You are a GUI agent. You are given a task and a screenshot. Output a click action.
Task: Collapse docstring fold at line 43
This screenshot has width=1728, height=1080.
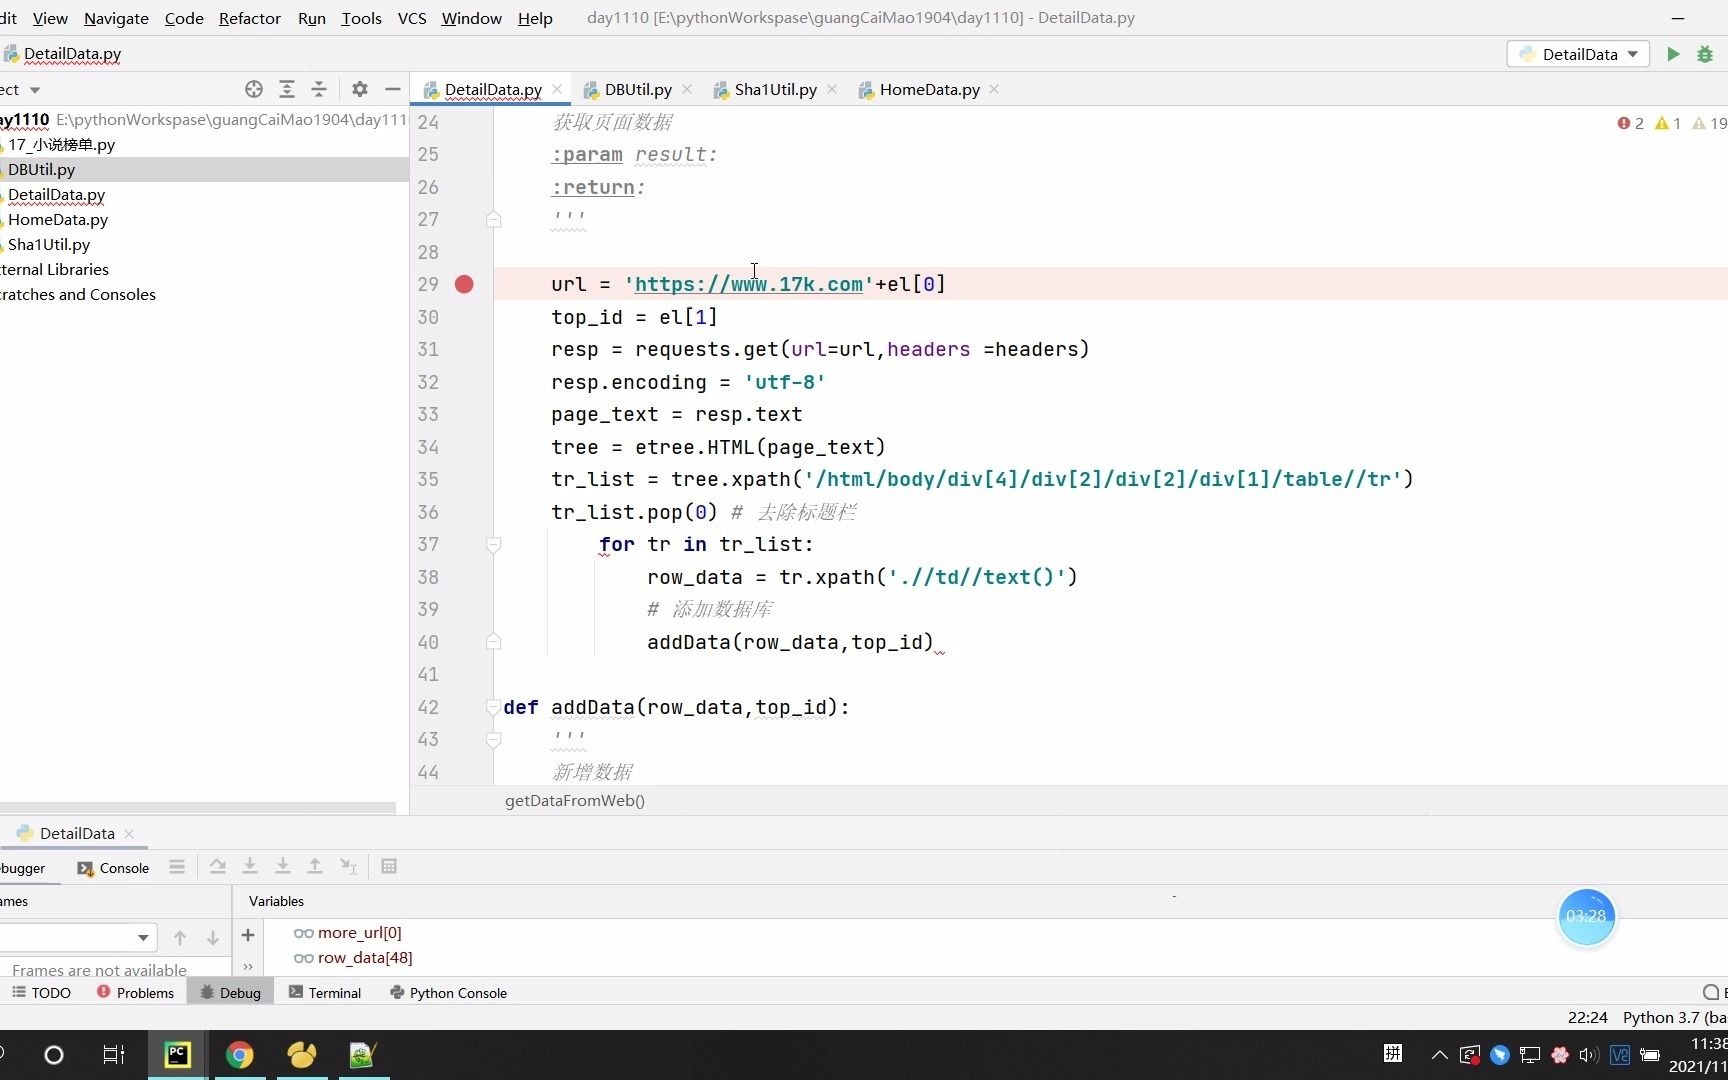[x=493, y=739]
